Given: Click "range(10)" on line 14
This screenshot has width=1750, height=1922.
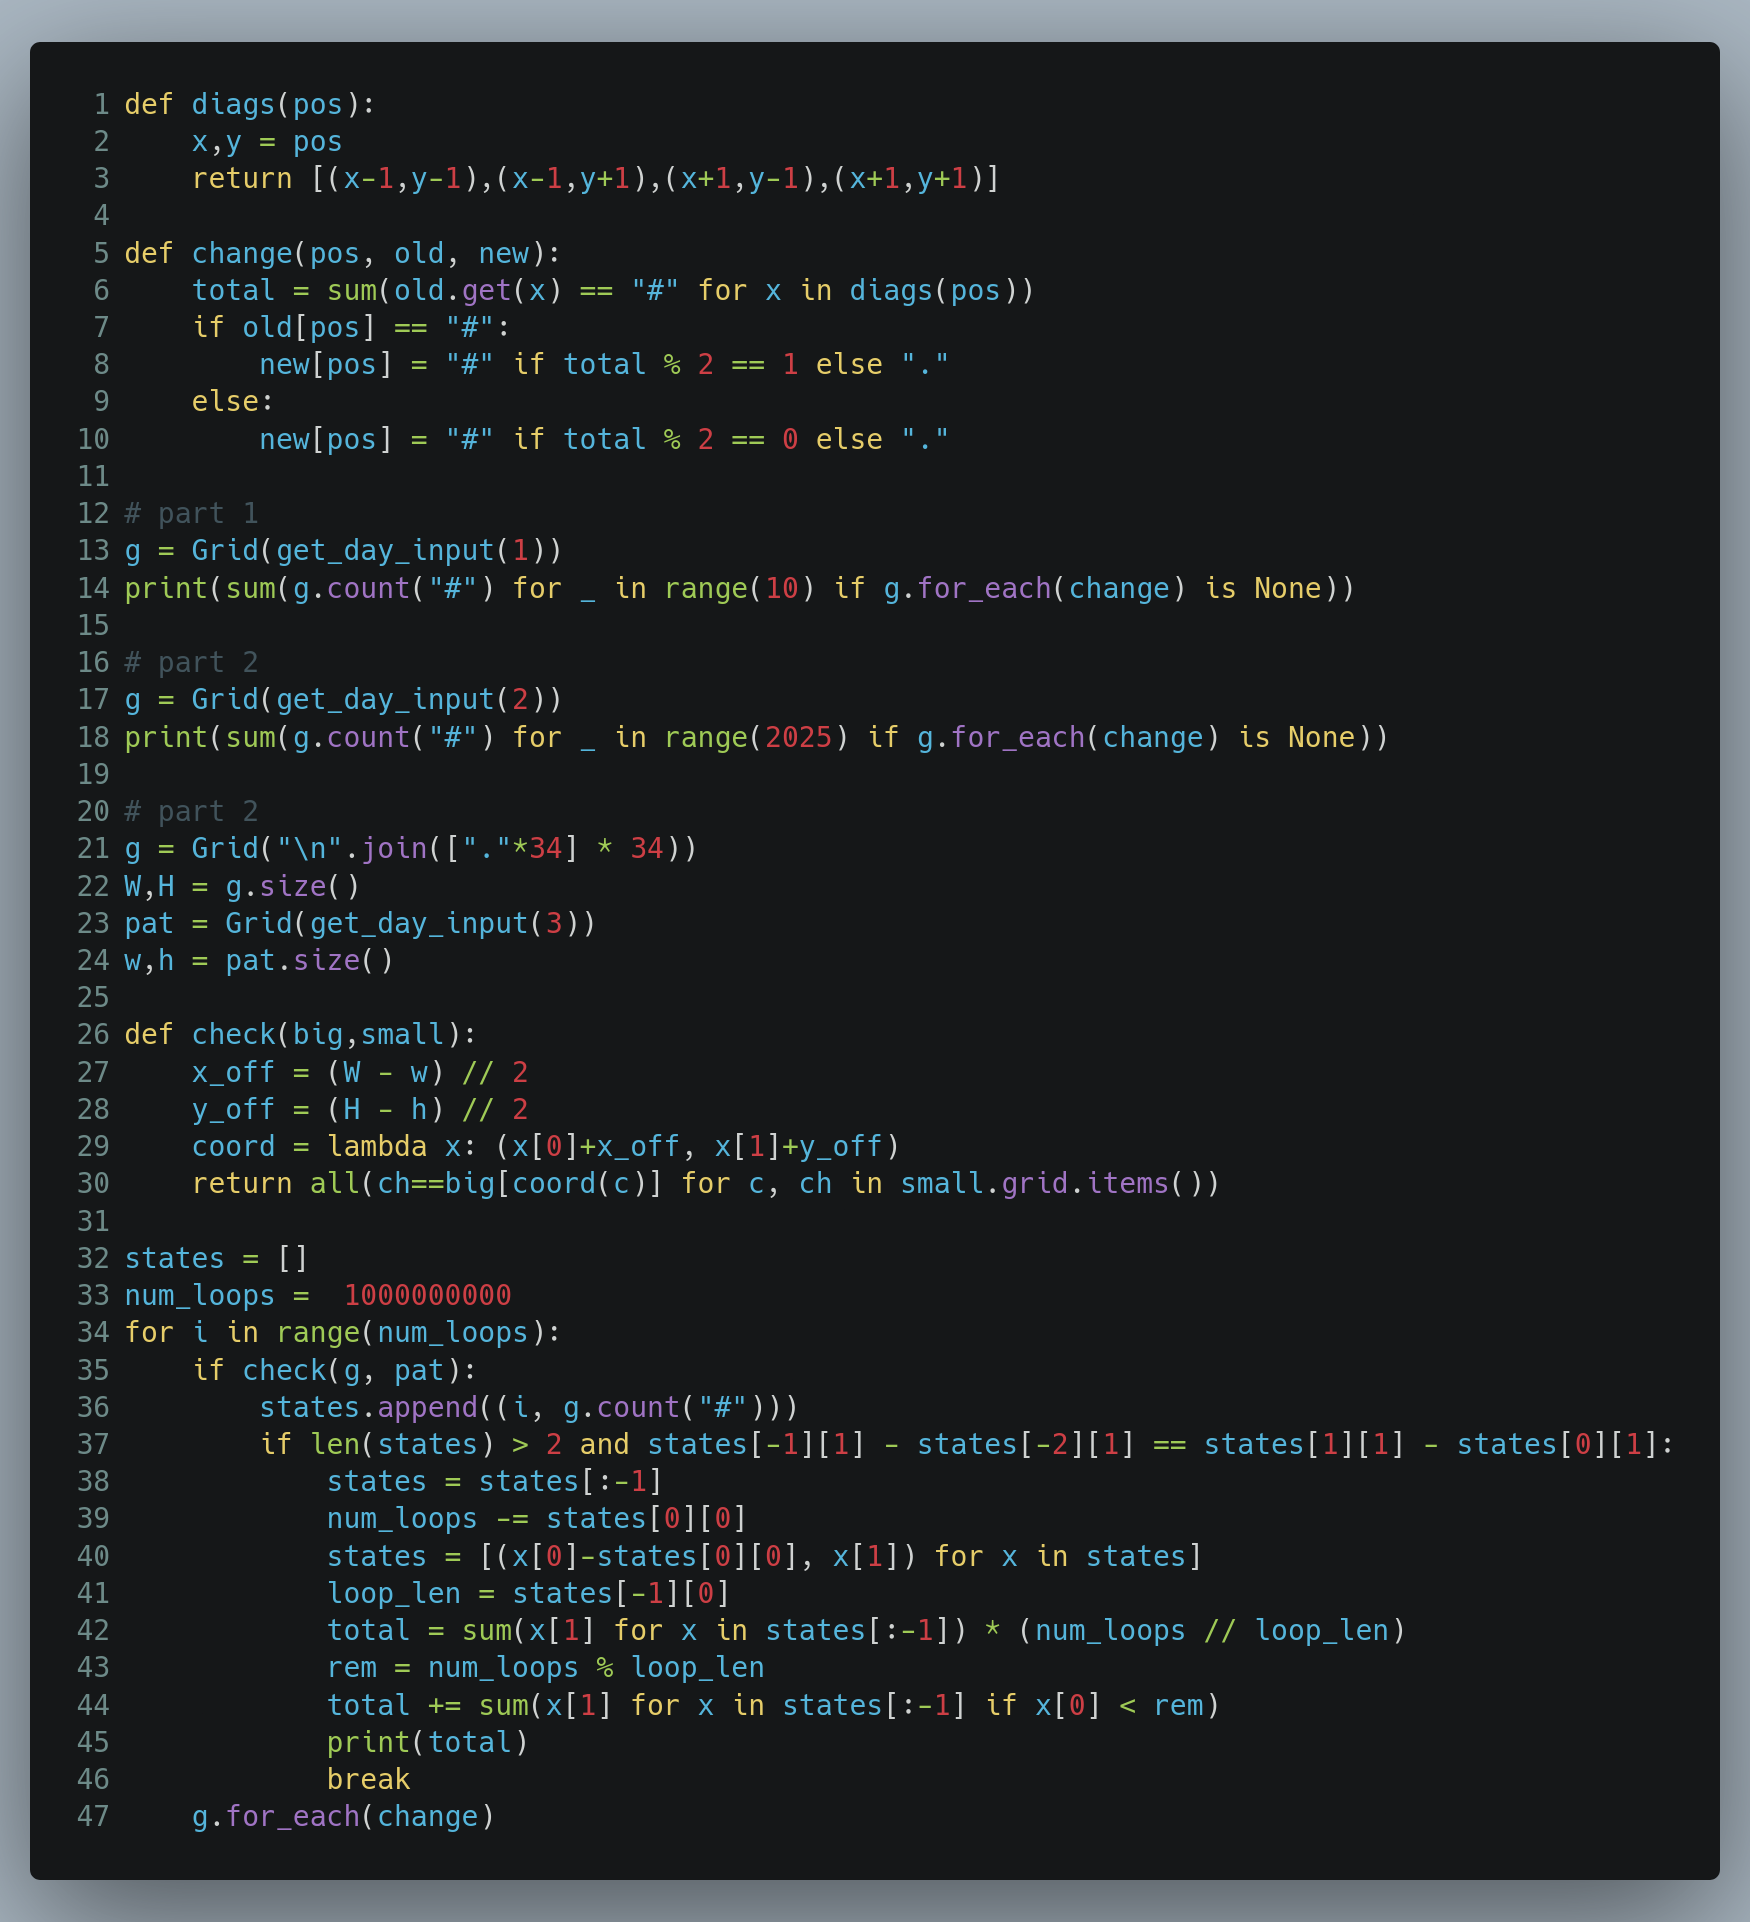Looking at the screenshot, I should [x=740, y=589].
